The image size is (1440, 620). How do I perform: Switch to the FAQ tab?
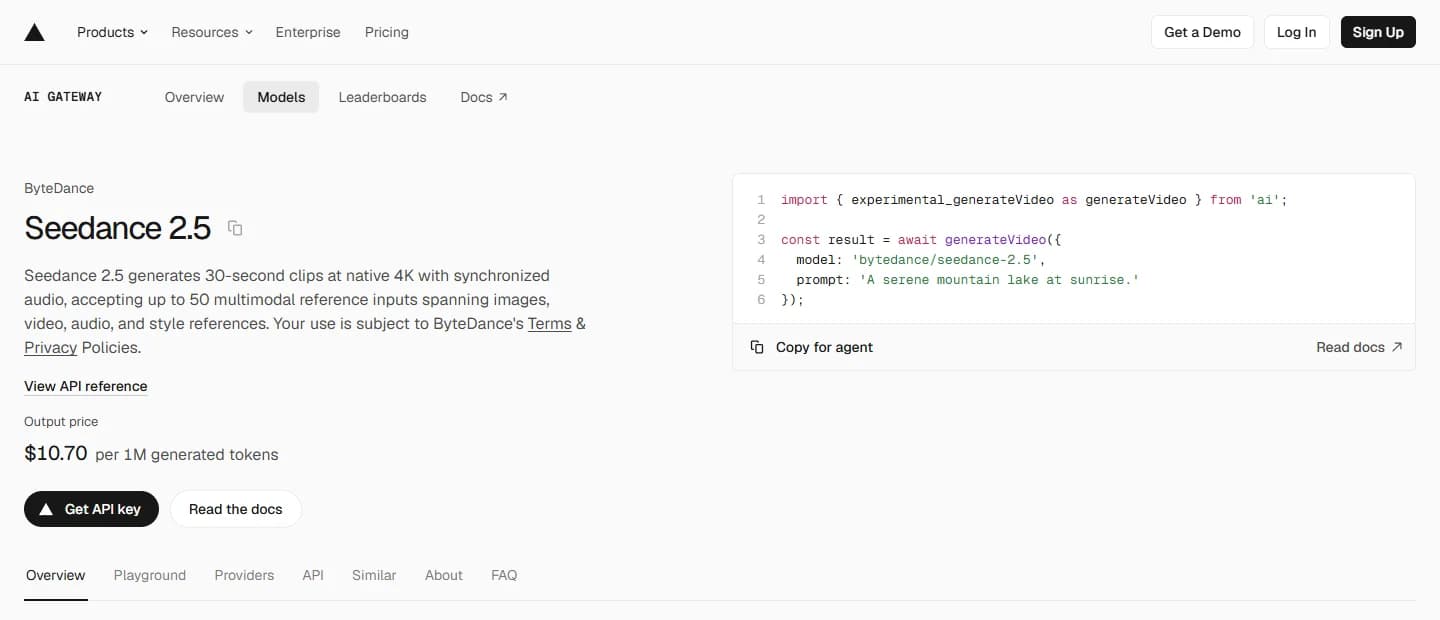tap(504, 575)
